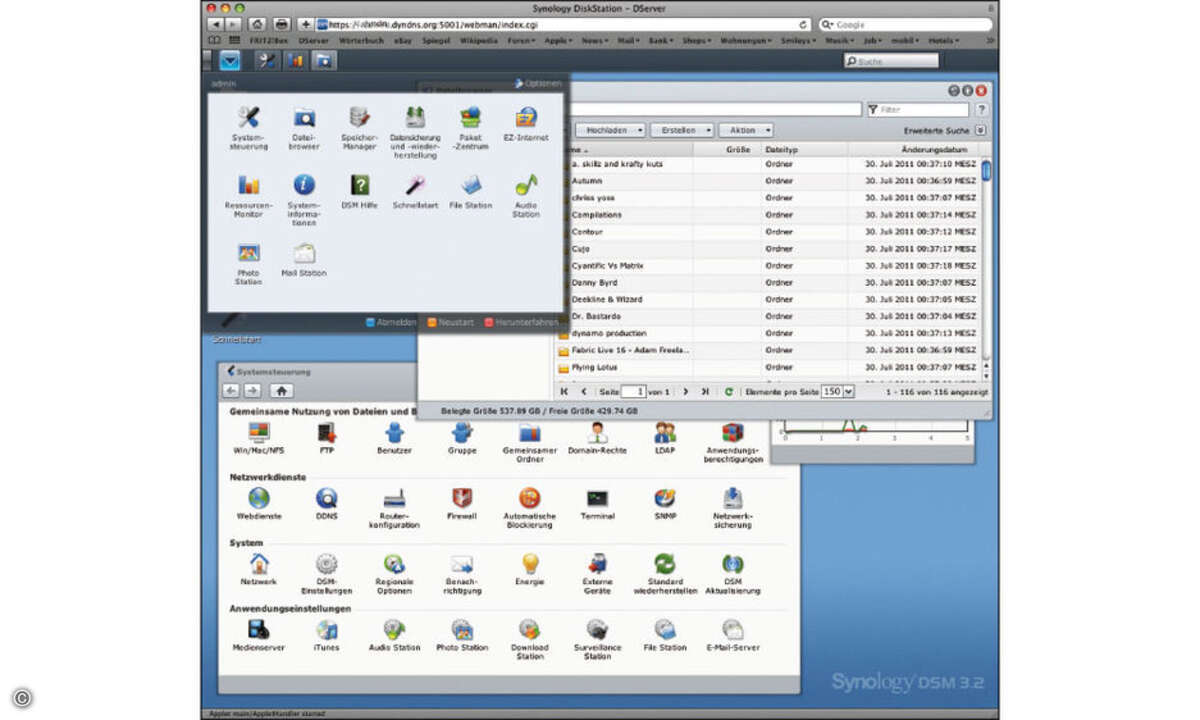Select the DDNS icon in Netzwerkdienste
The width and height of the screenshot is (1200, 720).
click(327, 504)
